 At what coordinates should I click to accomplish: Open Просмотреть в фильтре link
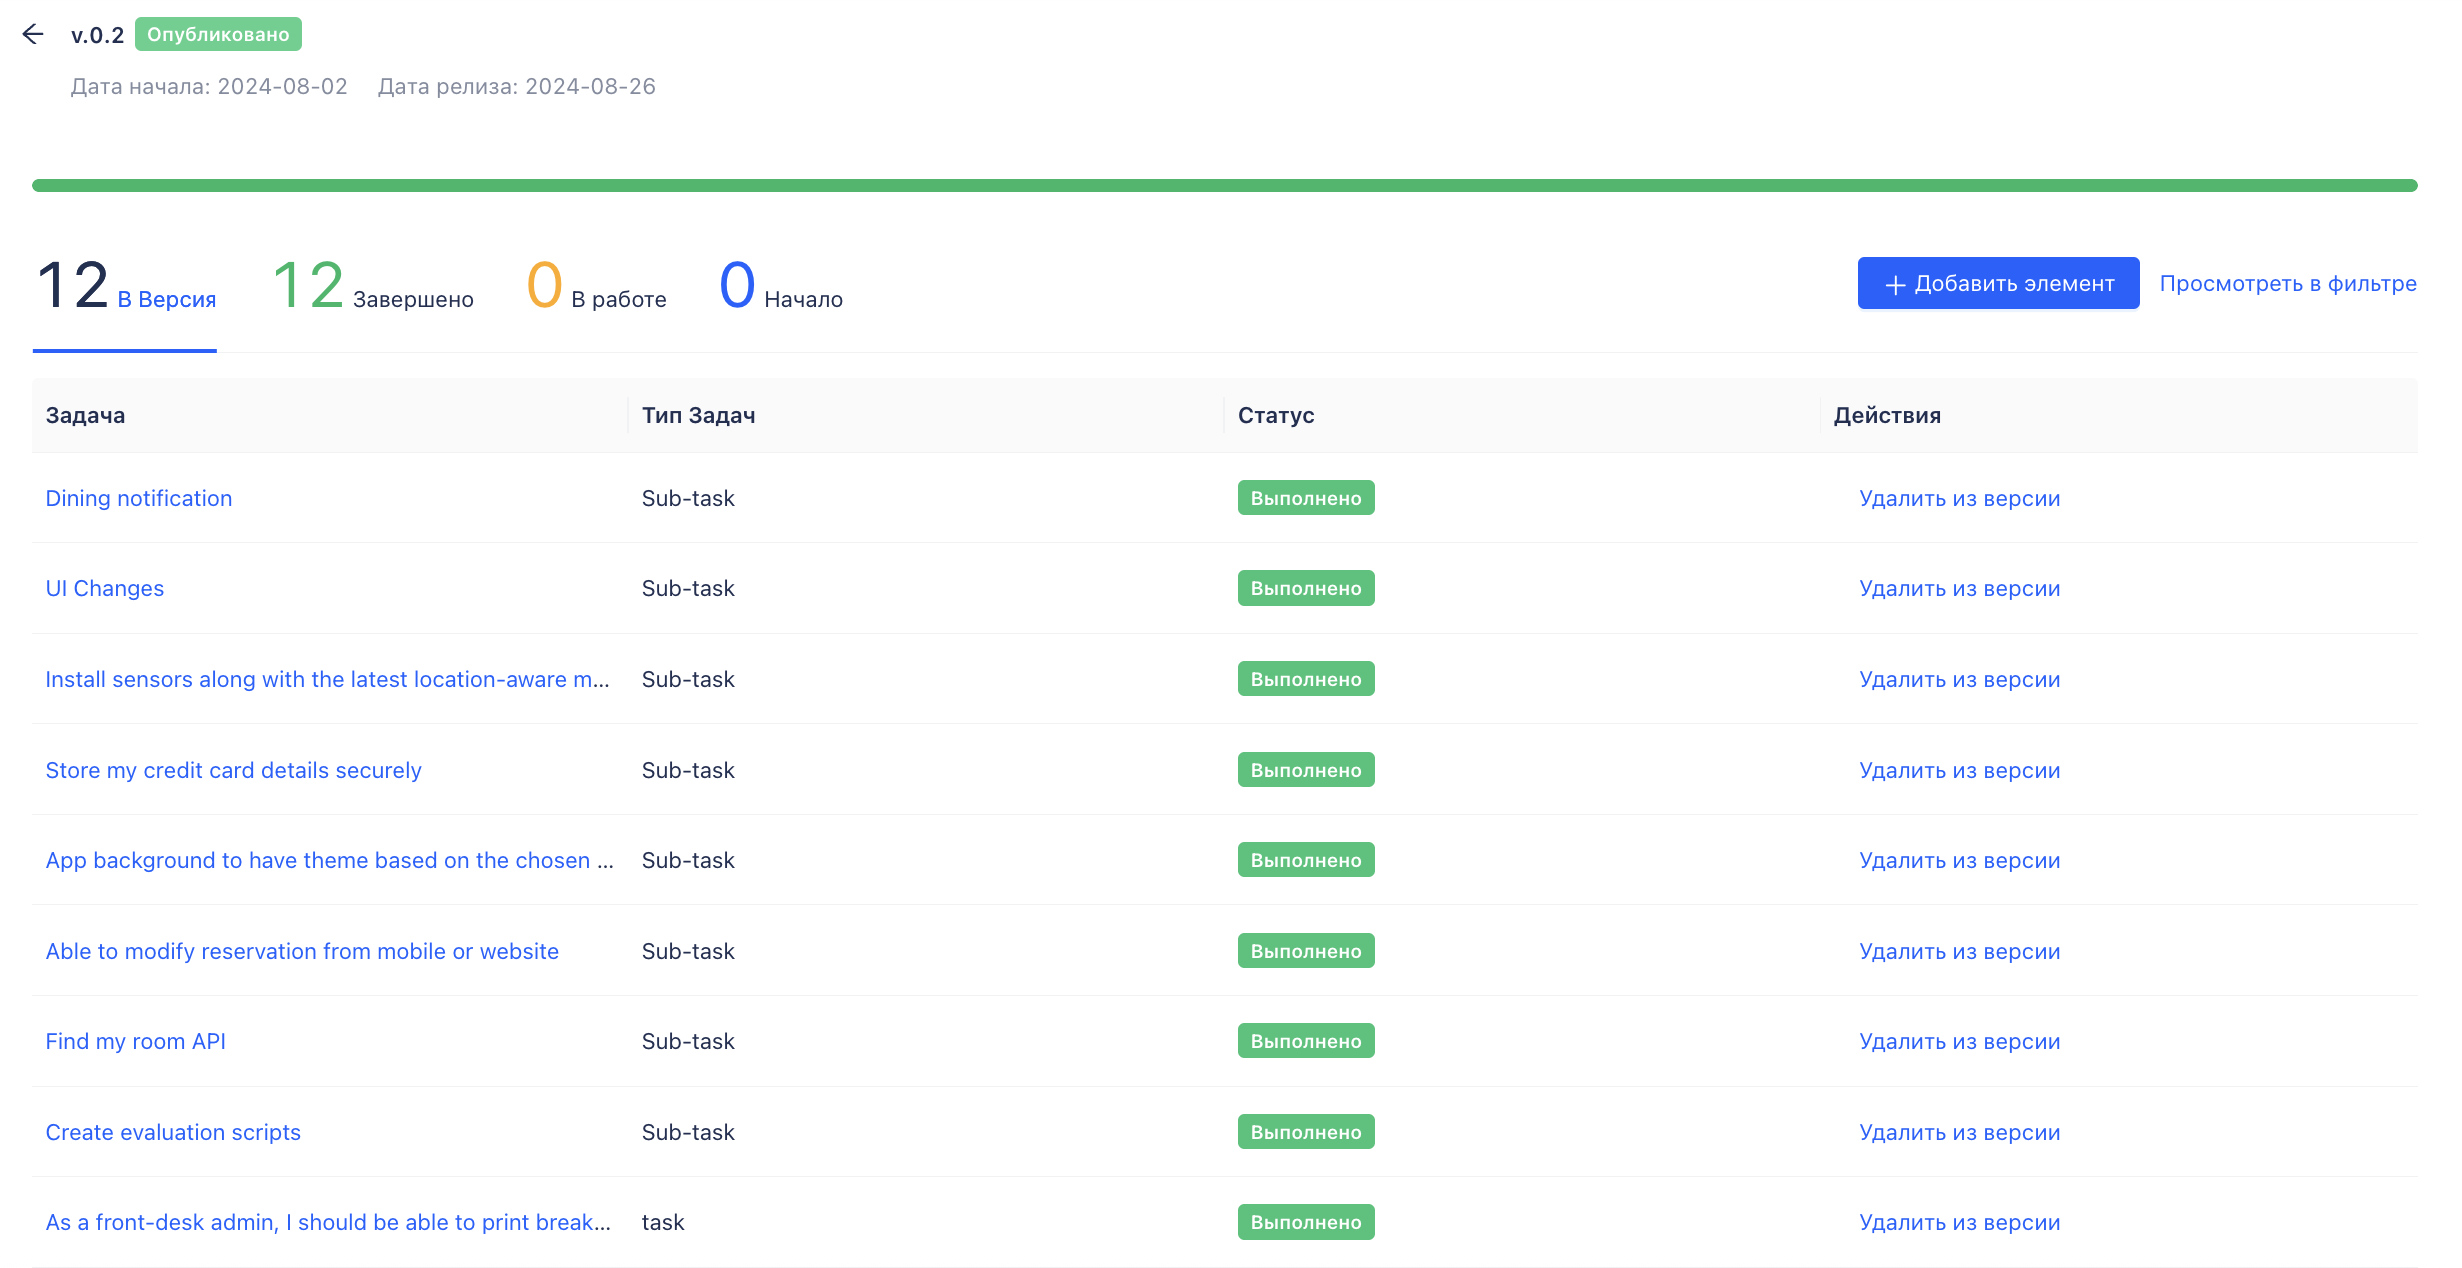(2288, 284)
